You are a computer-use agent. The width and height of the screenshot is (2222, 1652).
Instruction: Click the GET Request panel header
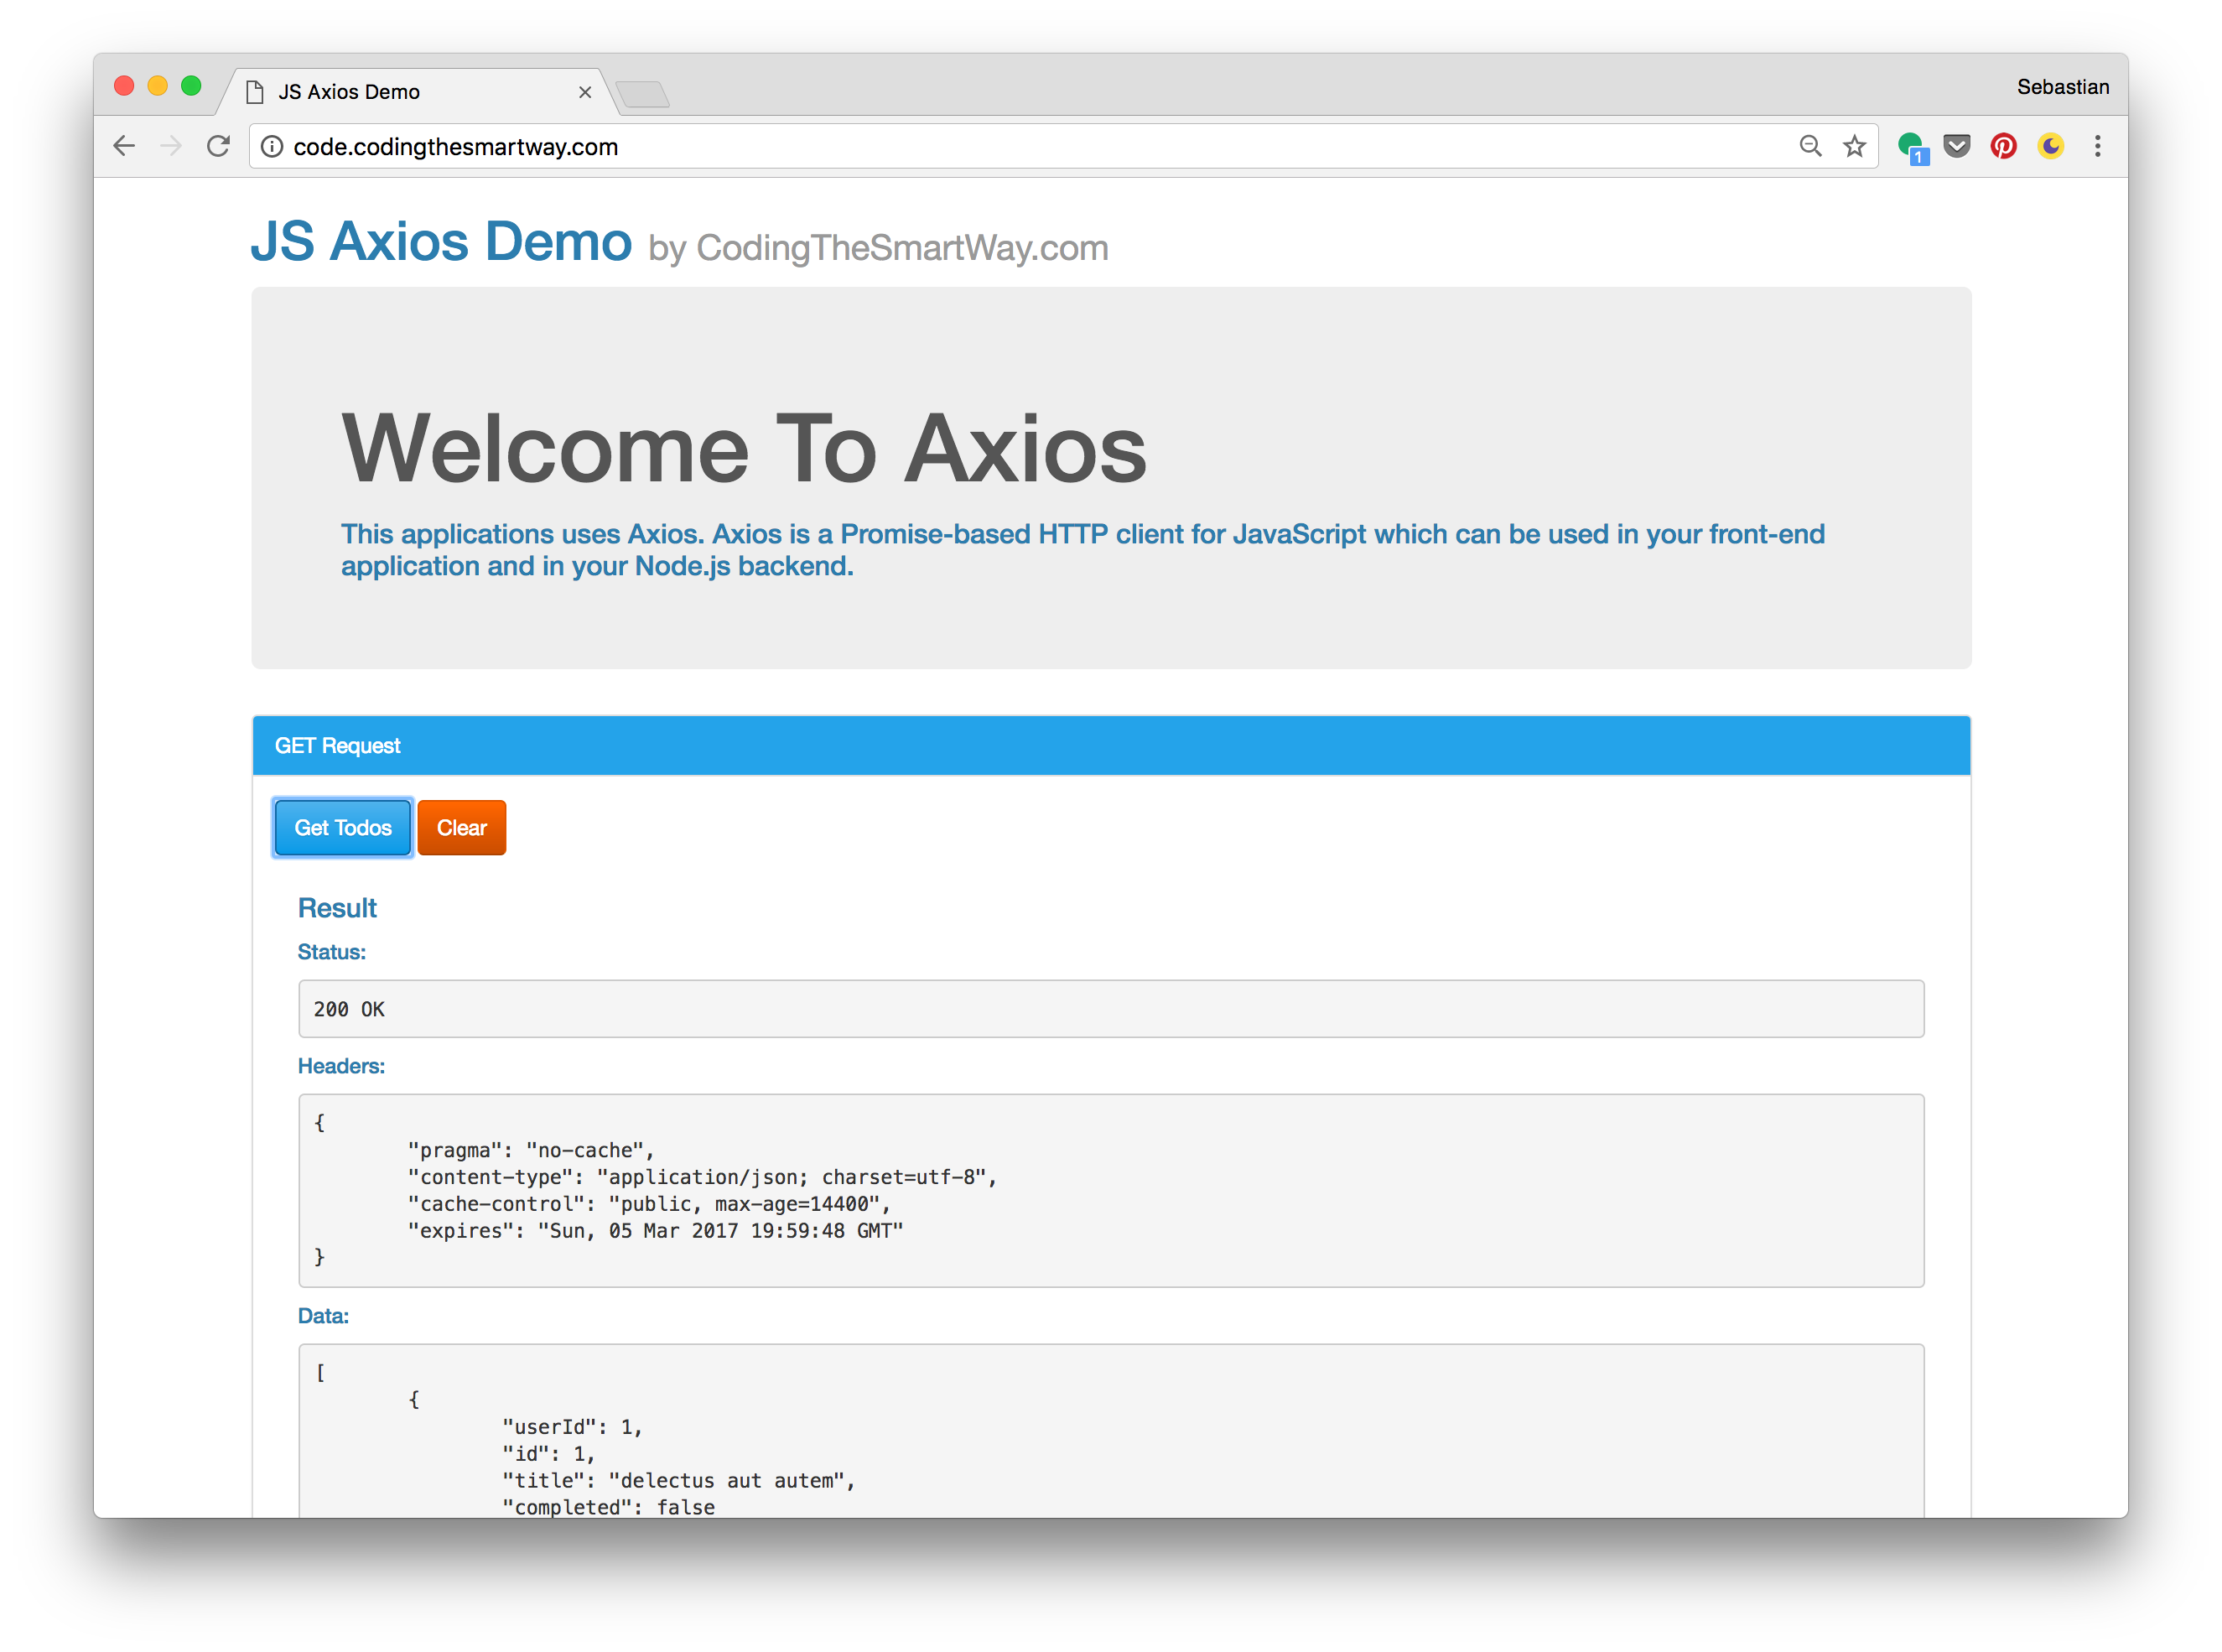coord(338,745)
